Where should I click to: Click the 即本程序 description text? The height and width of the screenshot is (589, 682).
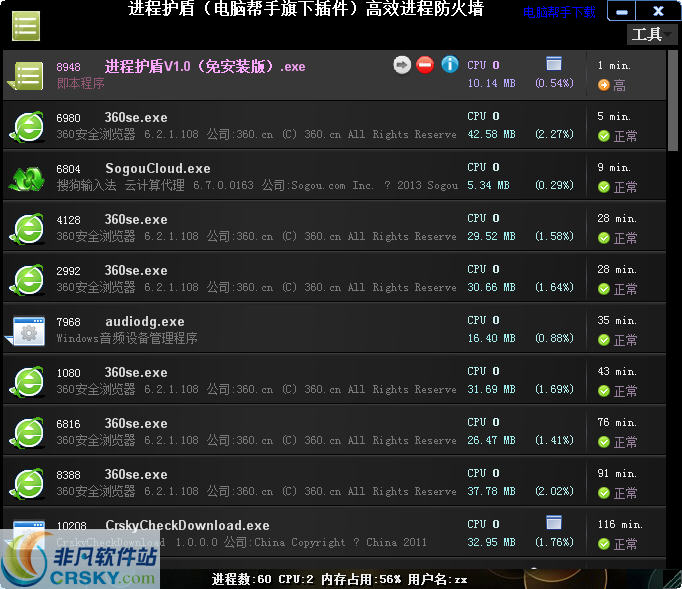[80, 83]
